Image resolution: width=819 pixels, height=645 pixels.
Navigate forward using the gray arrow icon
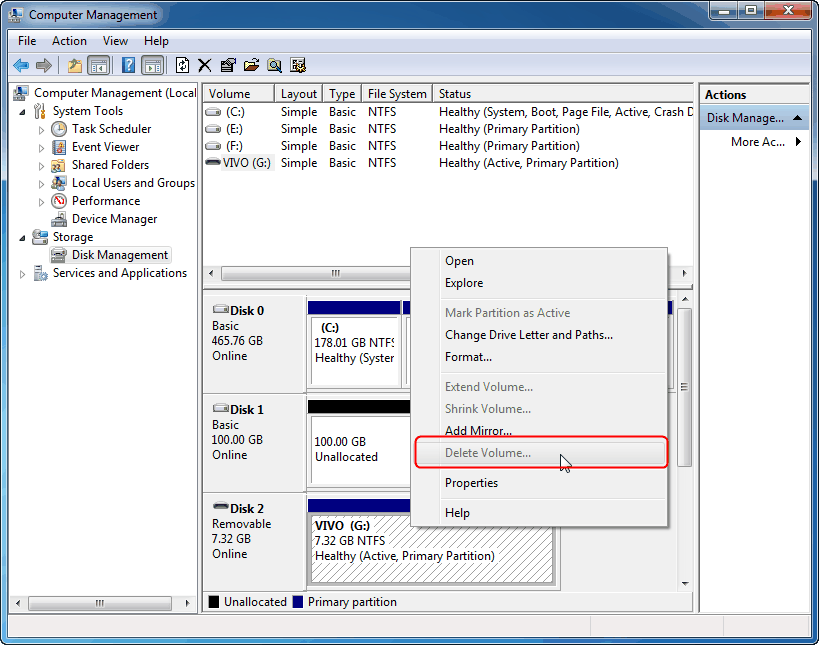pyautogui.click(x=44, y=65)
